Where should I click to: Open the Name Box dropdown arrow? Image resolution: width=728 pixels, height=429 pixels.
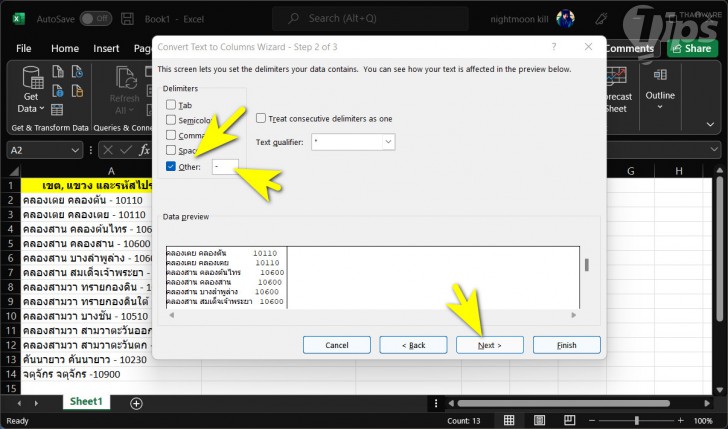coord(75,150)
